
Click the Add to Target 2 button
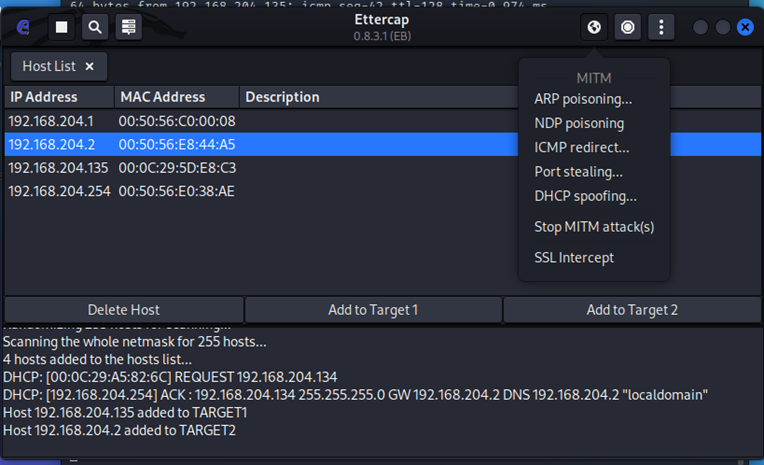point(632,310)
